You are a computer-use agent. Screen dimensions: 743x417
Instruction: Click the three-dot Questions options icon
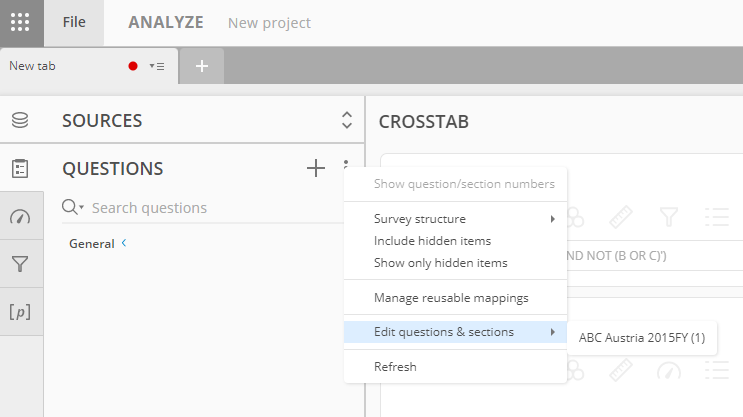pos(346,164)
